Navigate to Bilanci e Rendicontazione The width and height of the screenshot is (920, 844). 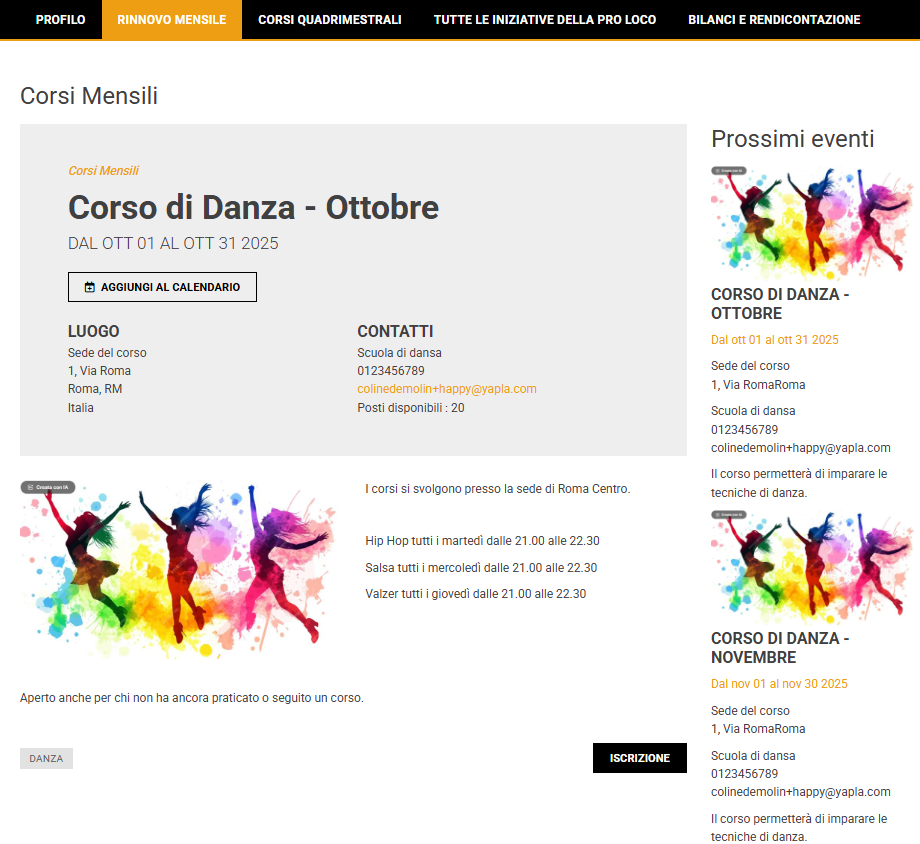coord(773,20)
